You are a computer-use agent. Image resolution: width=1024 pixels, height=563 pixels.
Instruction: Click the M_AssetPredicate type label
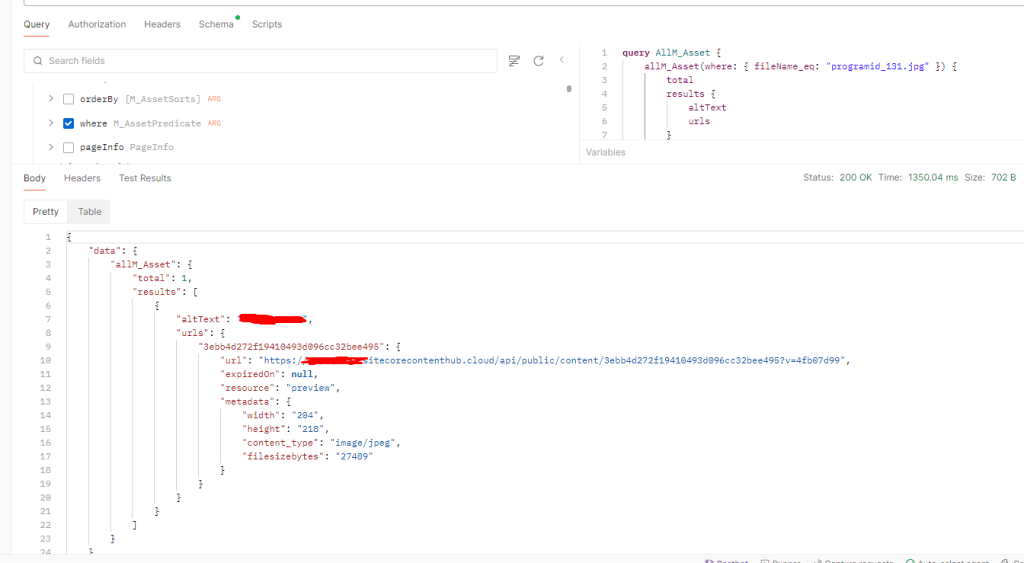tap(157, 123)
